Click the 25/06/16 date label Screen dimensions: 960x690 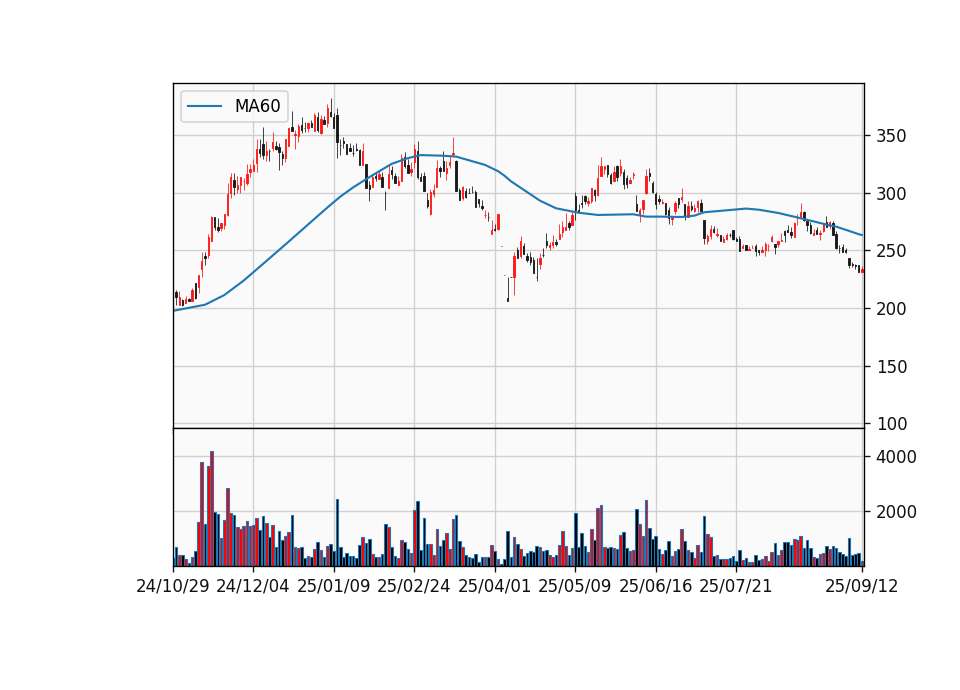tap(656, 586)
